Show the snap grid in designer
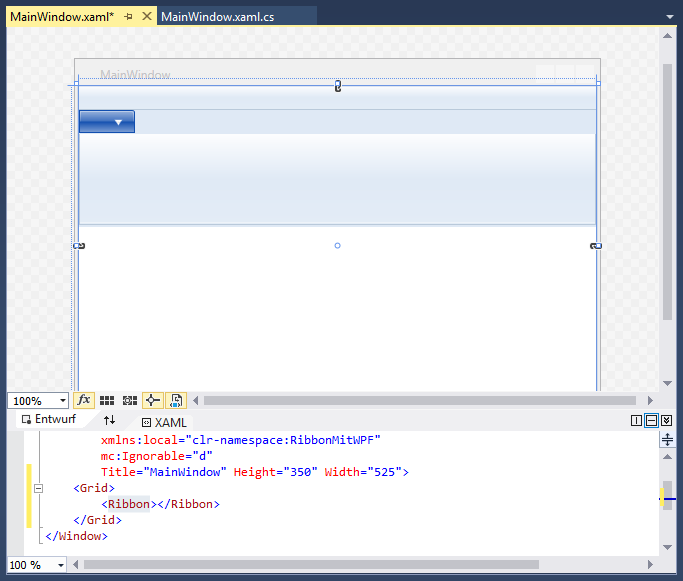The height and width of the screenshot is (581, 683). (107, 400)
